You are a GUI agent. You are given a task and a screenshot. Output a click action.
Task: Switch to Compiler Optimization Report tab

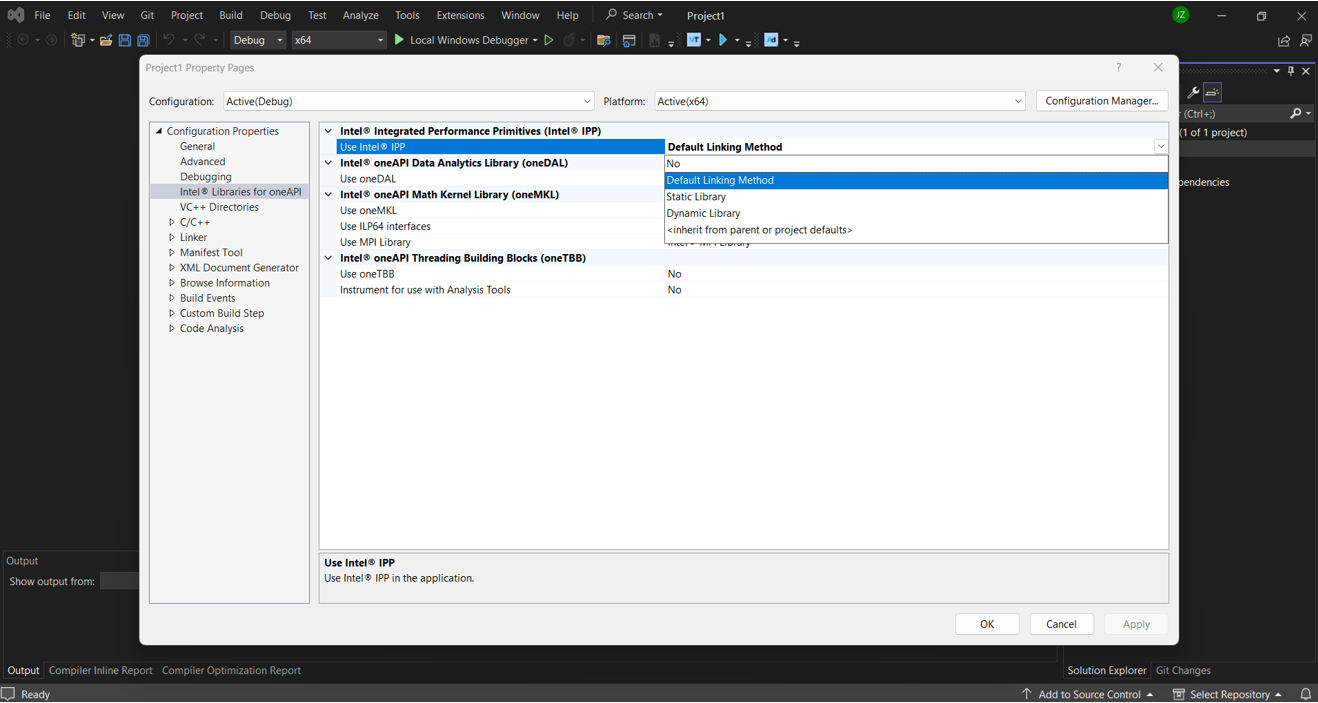(231, 671)
